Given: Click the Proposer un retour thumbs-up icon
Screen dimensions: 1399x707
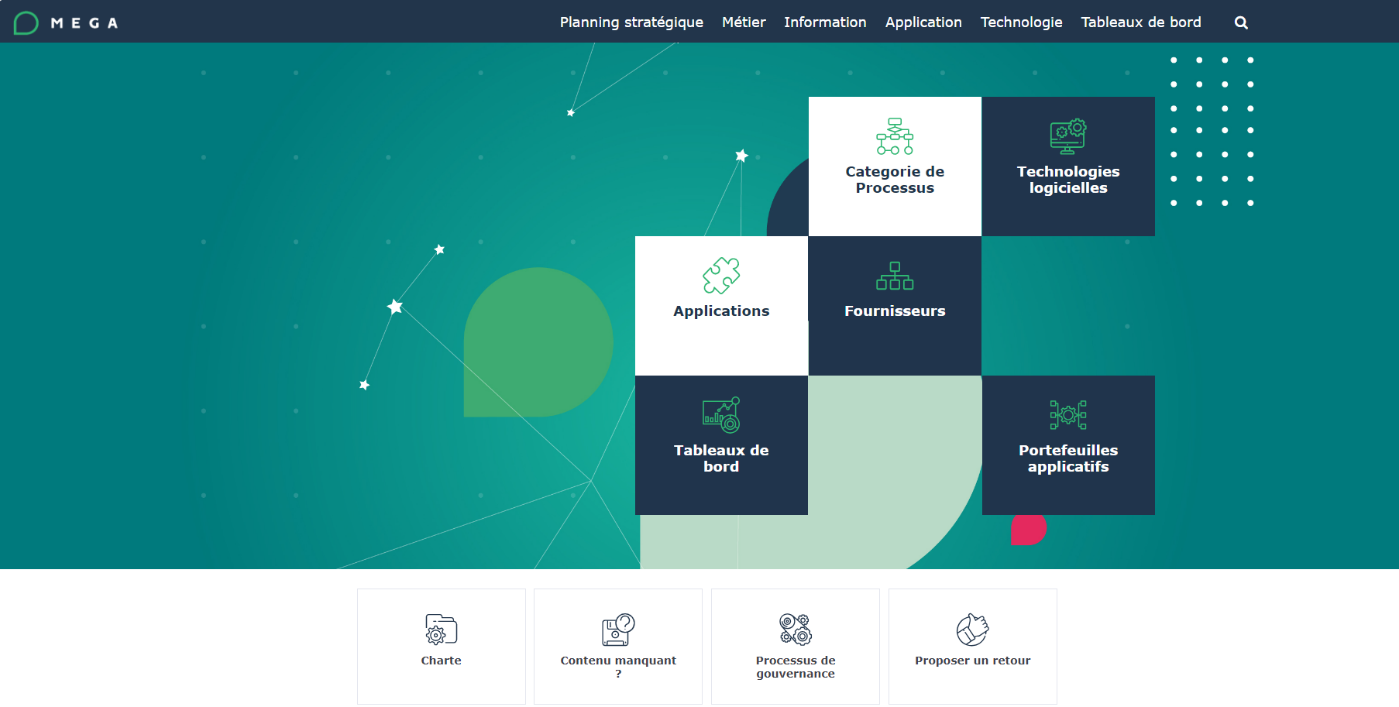Looking at the screenshot, I should (972, 629).
